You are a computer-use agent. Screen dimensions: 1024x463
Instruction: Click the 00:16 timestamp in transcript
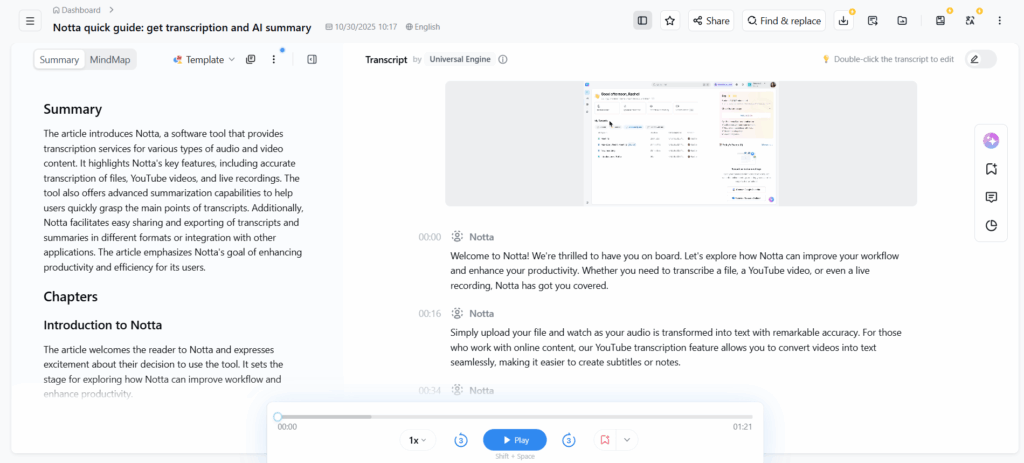(430, 313)
